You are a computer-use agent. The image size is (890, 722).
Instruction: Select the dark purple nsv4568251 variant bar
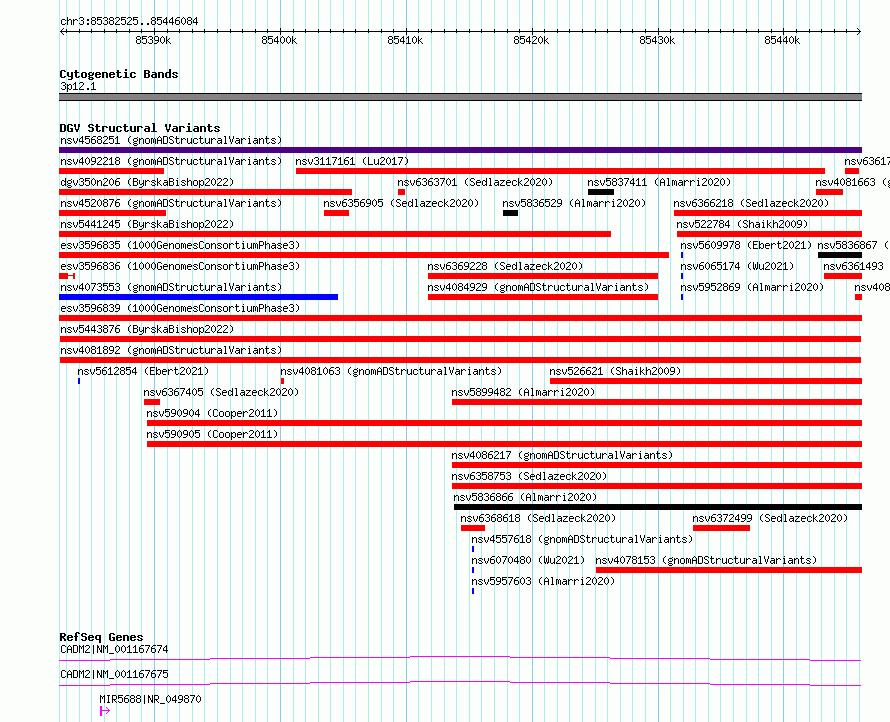coord(460,150)
